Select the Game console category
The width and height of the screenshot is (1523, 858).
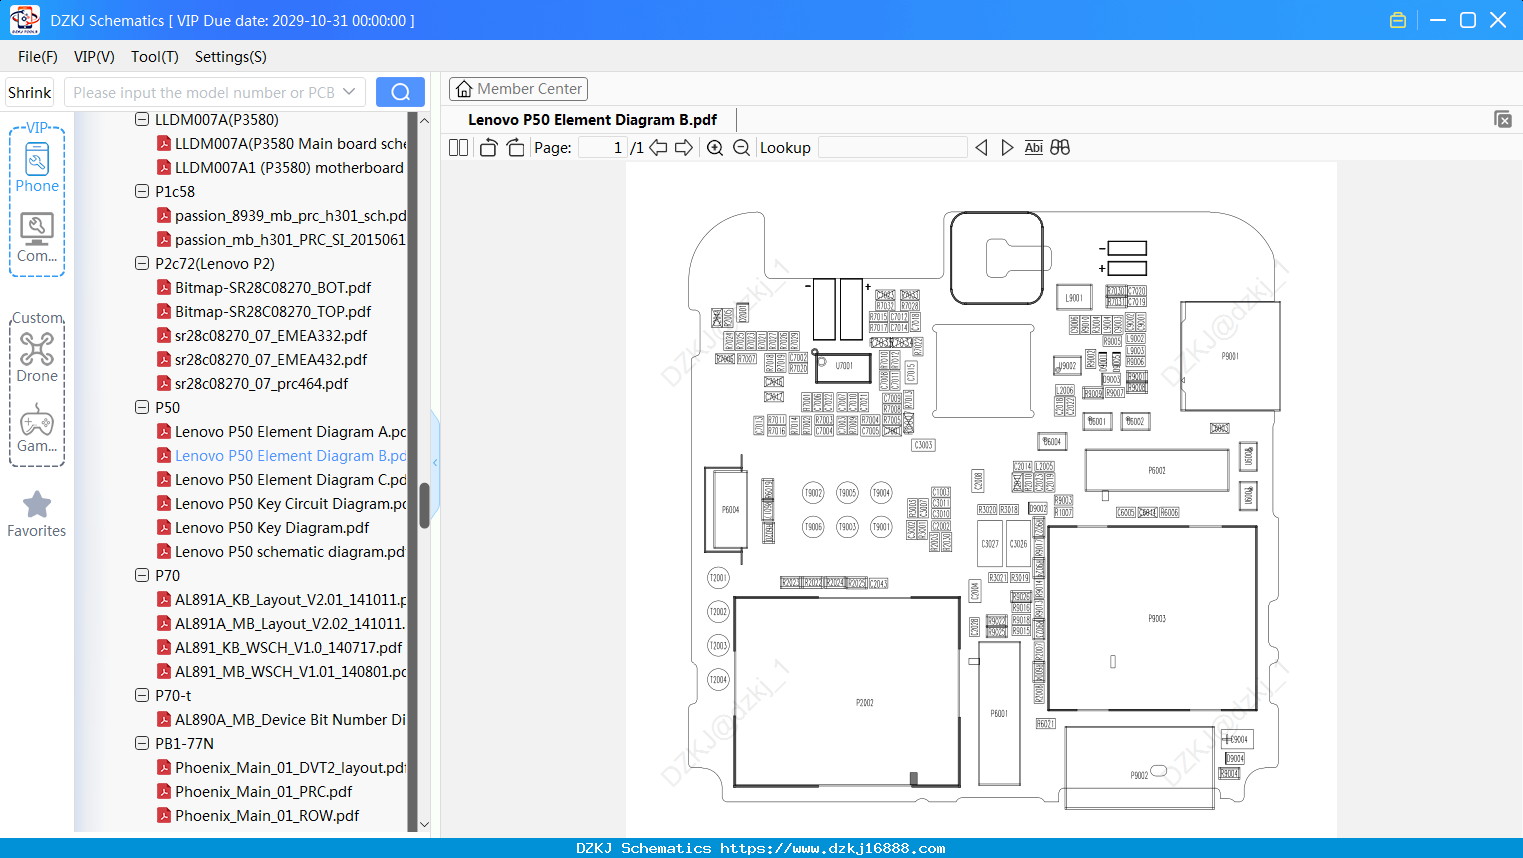coord(37,428)
